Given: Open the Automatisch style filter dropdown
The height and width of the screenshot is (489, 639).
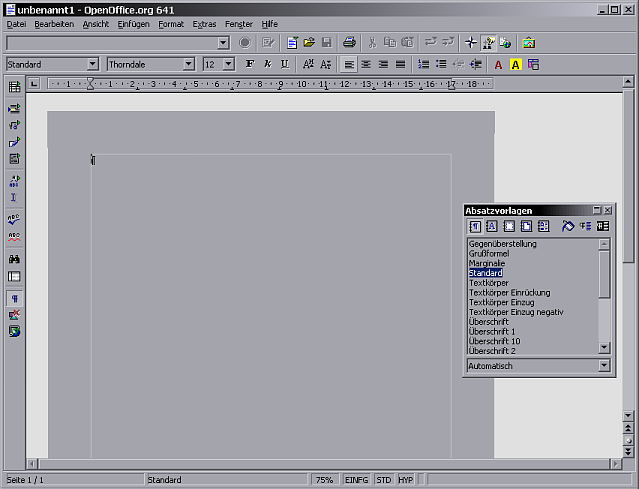Looking at the screenshot, I should click(604, 366).
